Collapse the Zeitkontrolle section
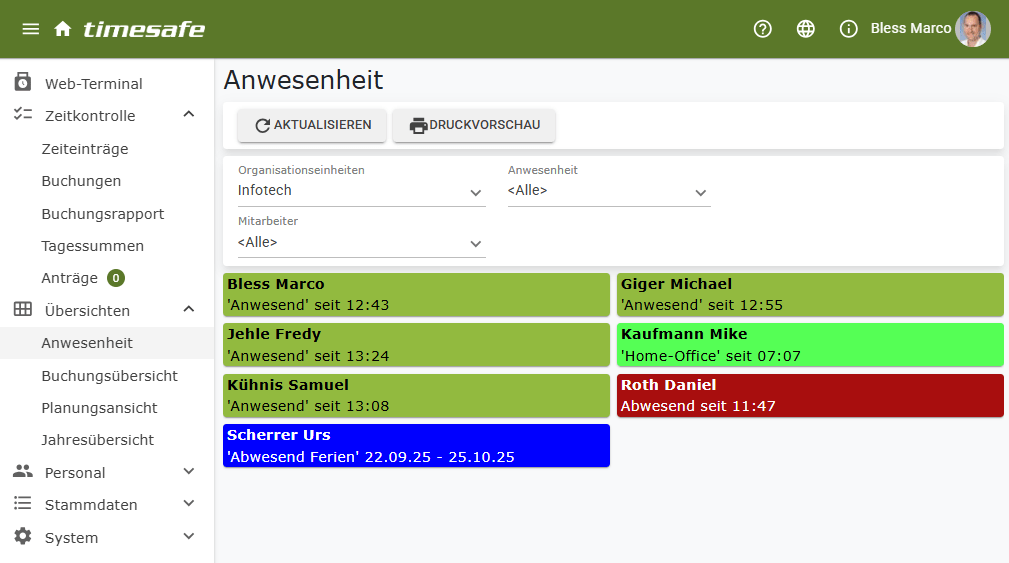This screenshot has width=1009, height=563. (189, 115)
